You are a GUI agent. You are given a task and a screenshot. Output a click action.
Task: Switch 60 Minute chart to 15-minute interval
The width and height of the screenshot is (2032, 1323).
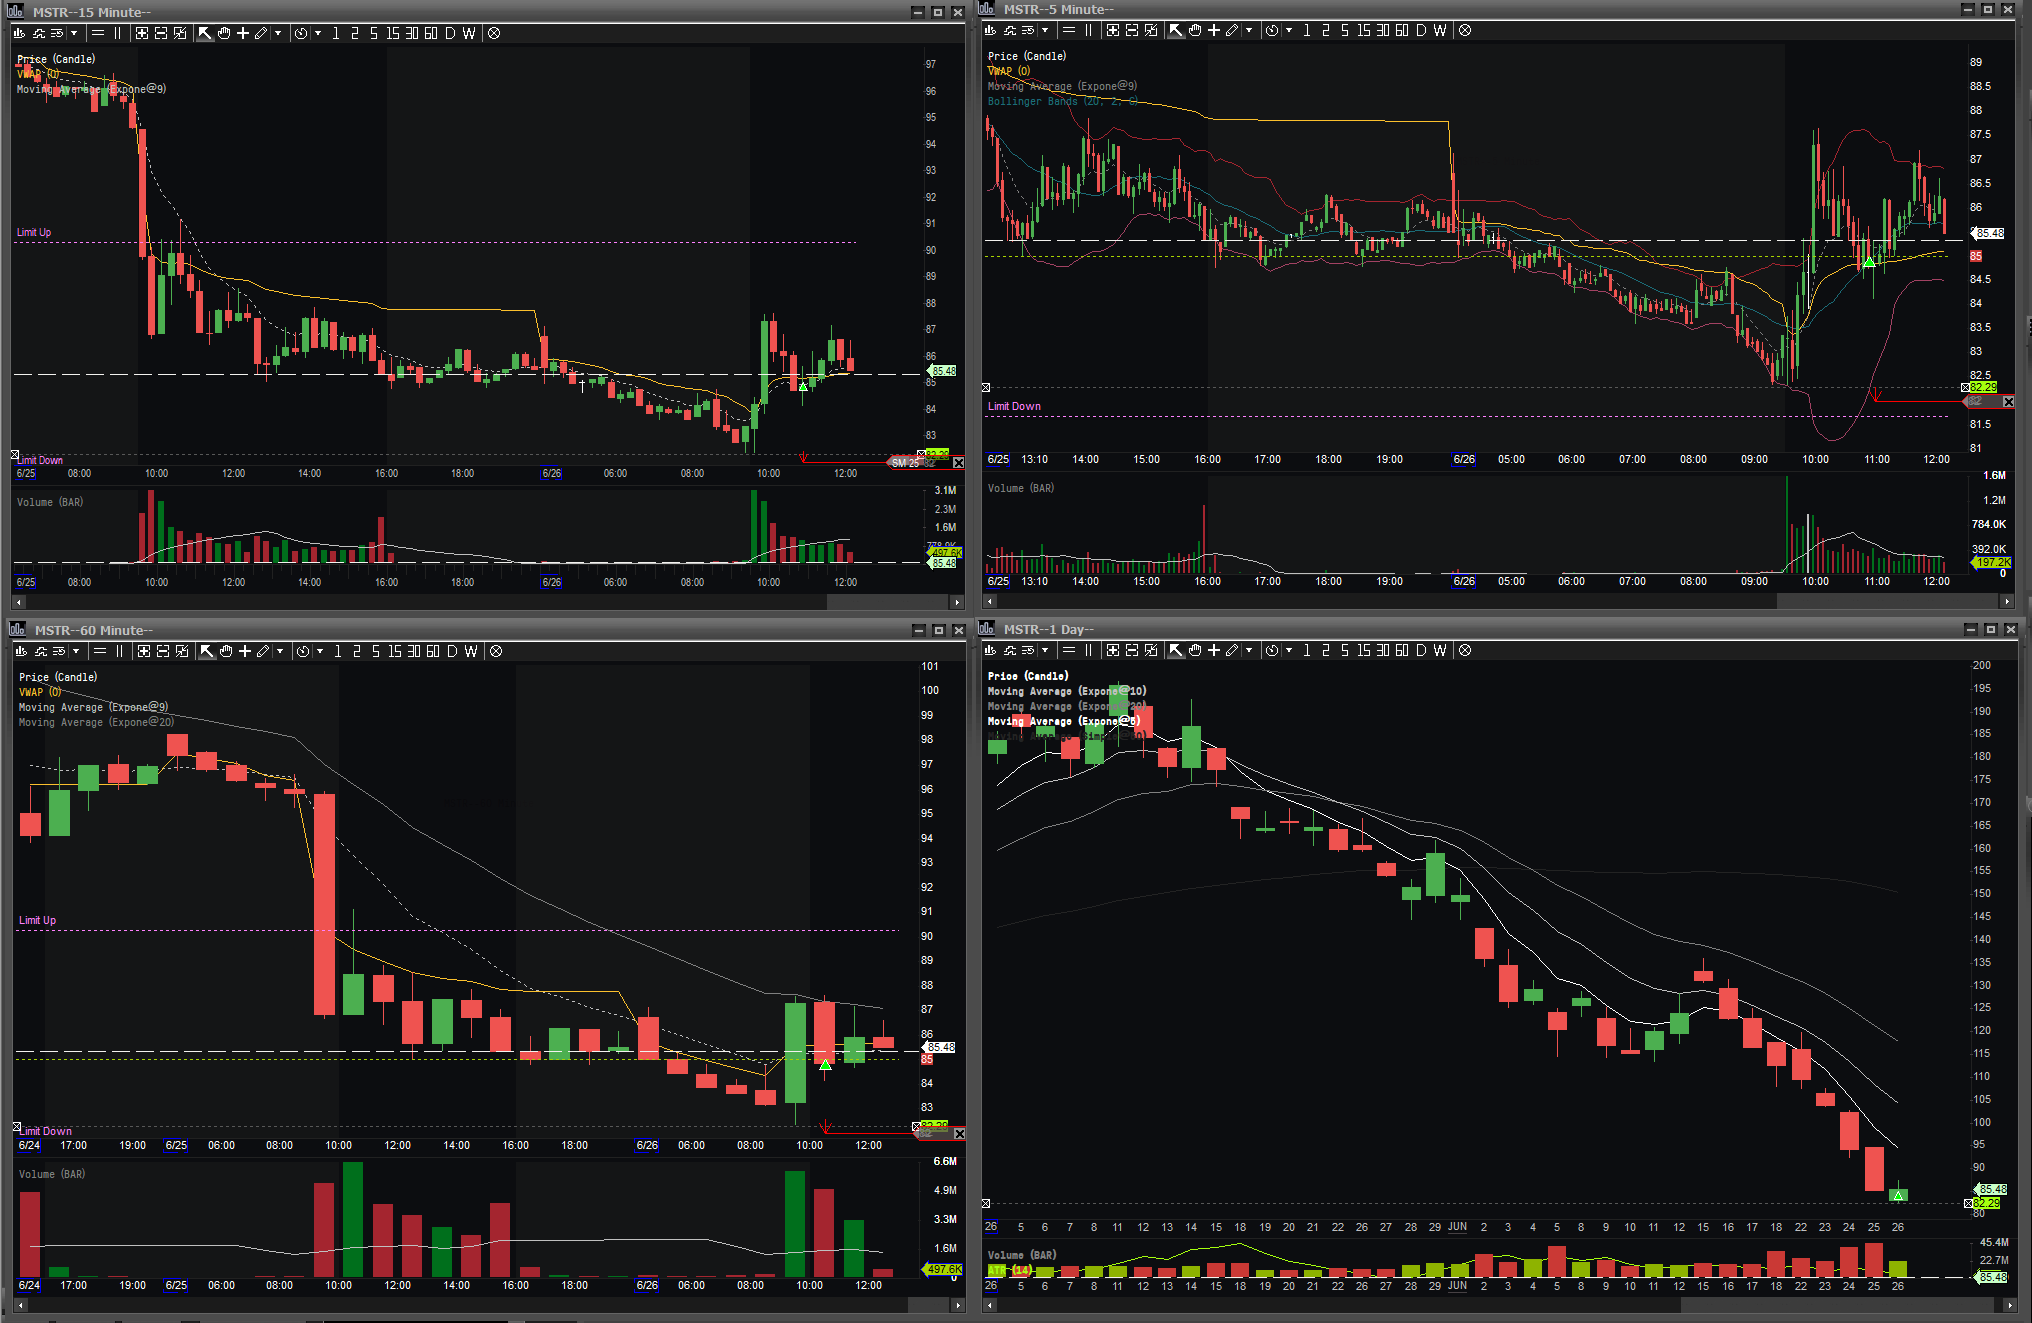point(395,651)
